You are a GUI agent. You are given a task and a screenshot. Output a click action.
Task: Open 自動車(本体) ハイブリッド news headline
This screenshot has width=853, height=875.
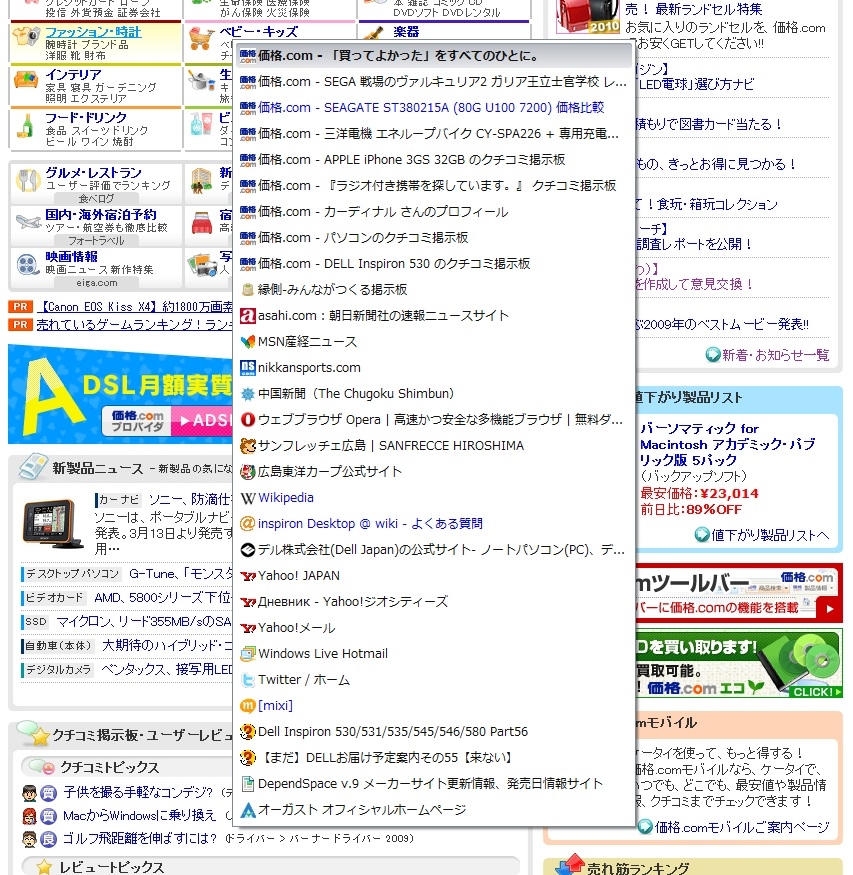[167, 646]
